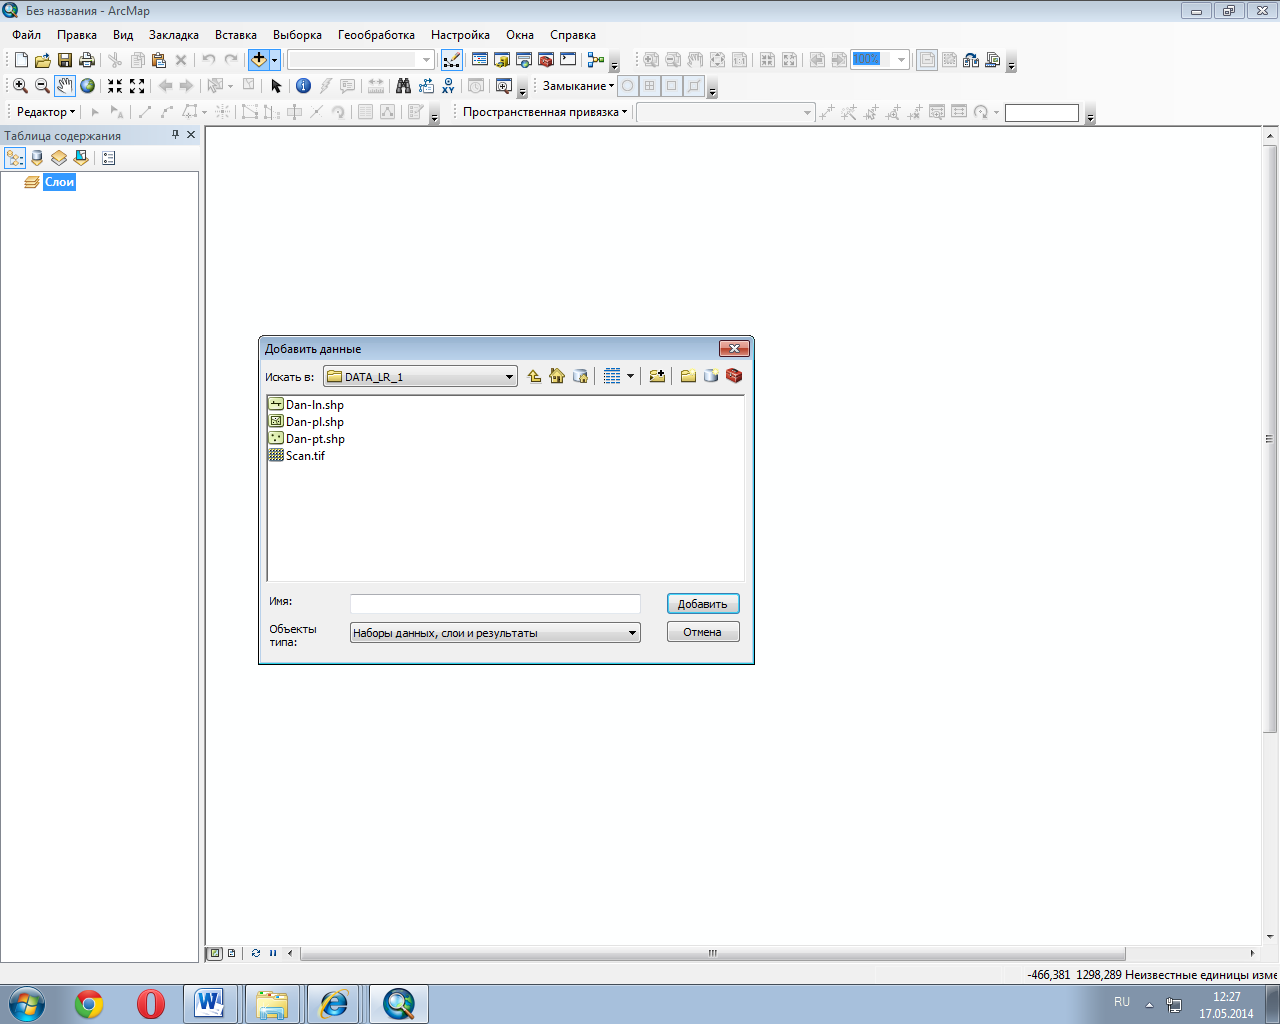
Task: Toggle List By Drawing Order view
Action: [14, 158]
